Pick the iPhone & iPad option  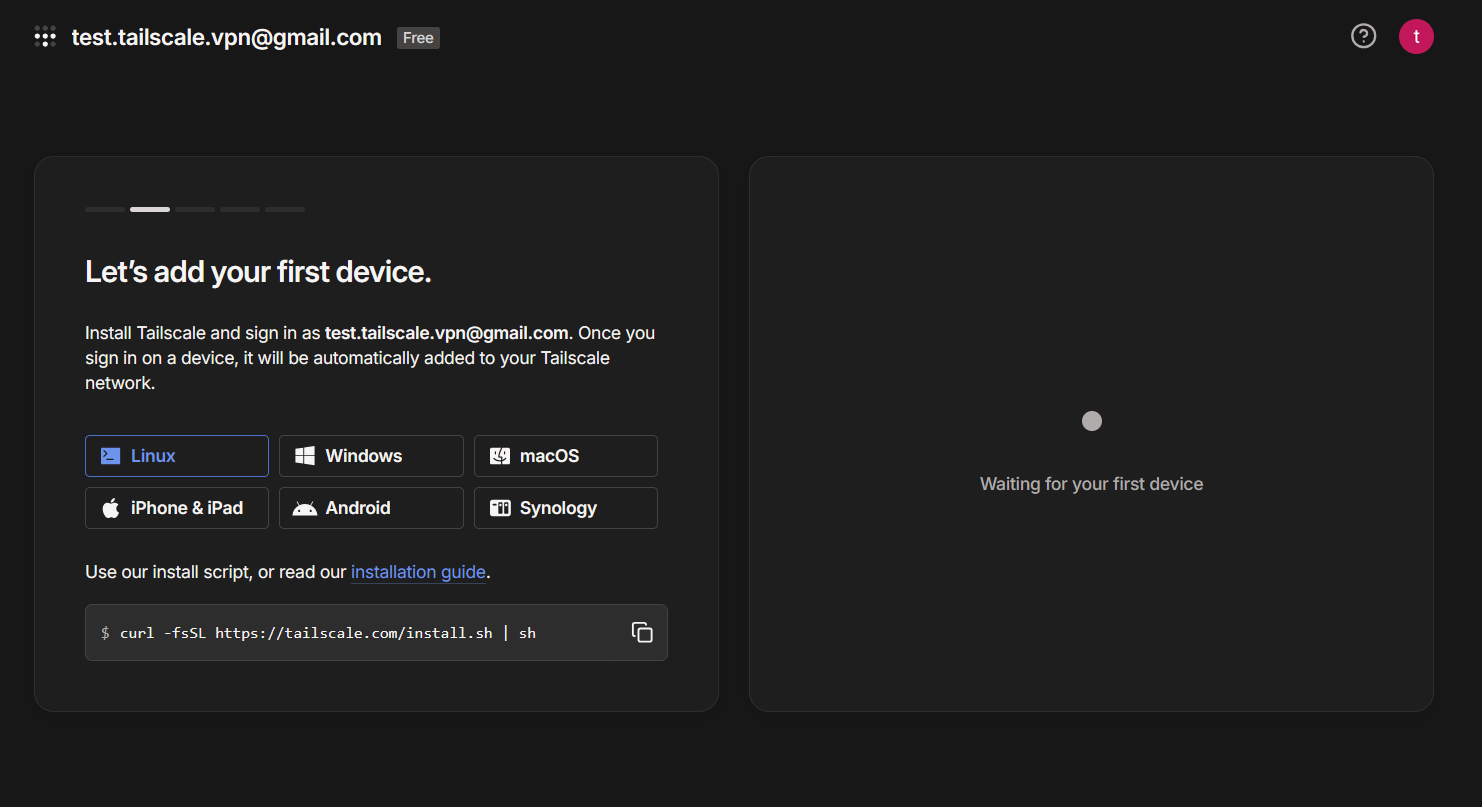(177, 508)
